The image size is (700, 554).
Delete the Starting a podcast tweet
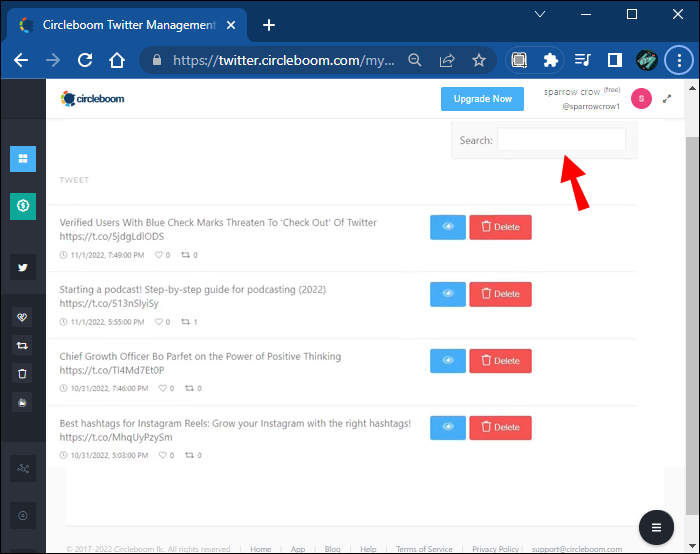tap(500, 294)
